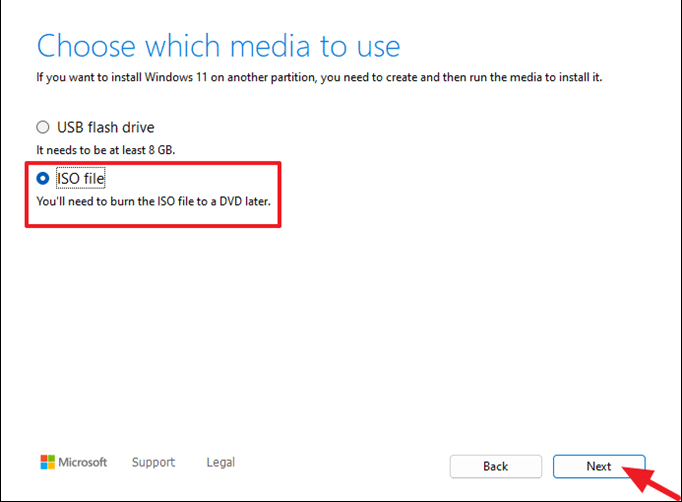The height and width of the screenshot is (502, 682).
Task: Proceed by pressing the Next button
Action: click(598, 466)
